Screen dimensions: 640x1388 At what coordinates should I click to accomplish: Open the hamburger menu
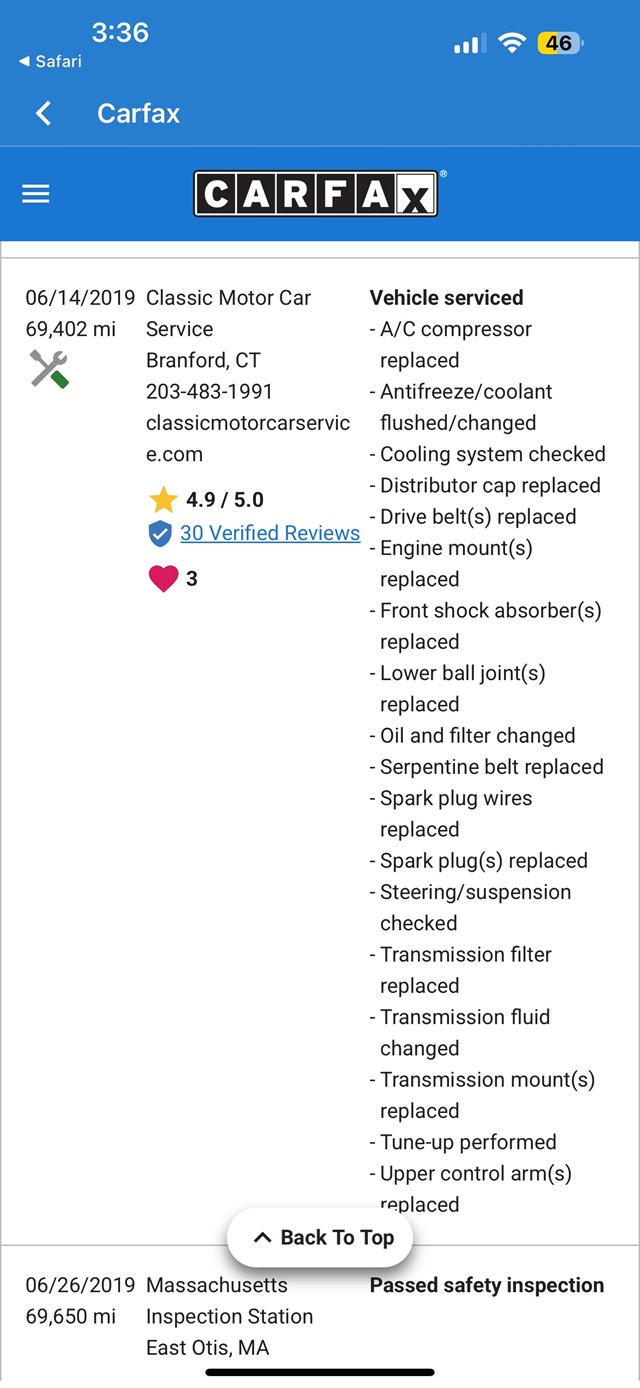(x=36, y=195)
